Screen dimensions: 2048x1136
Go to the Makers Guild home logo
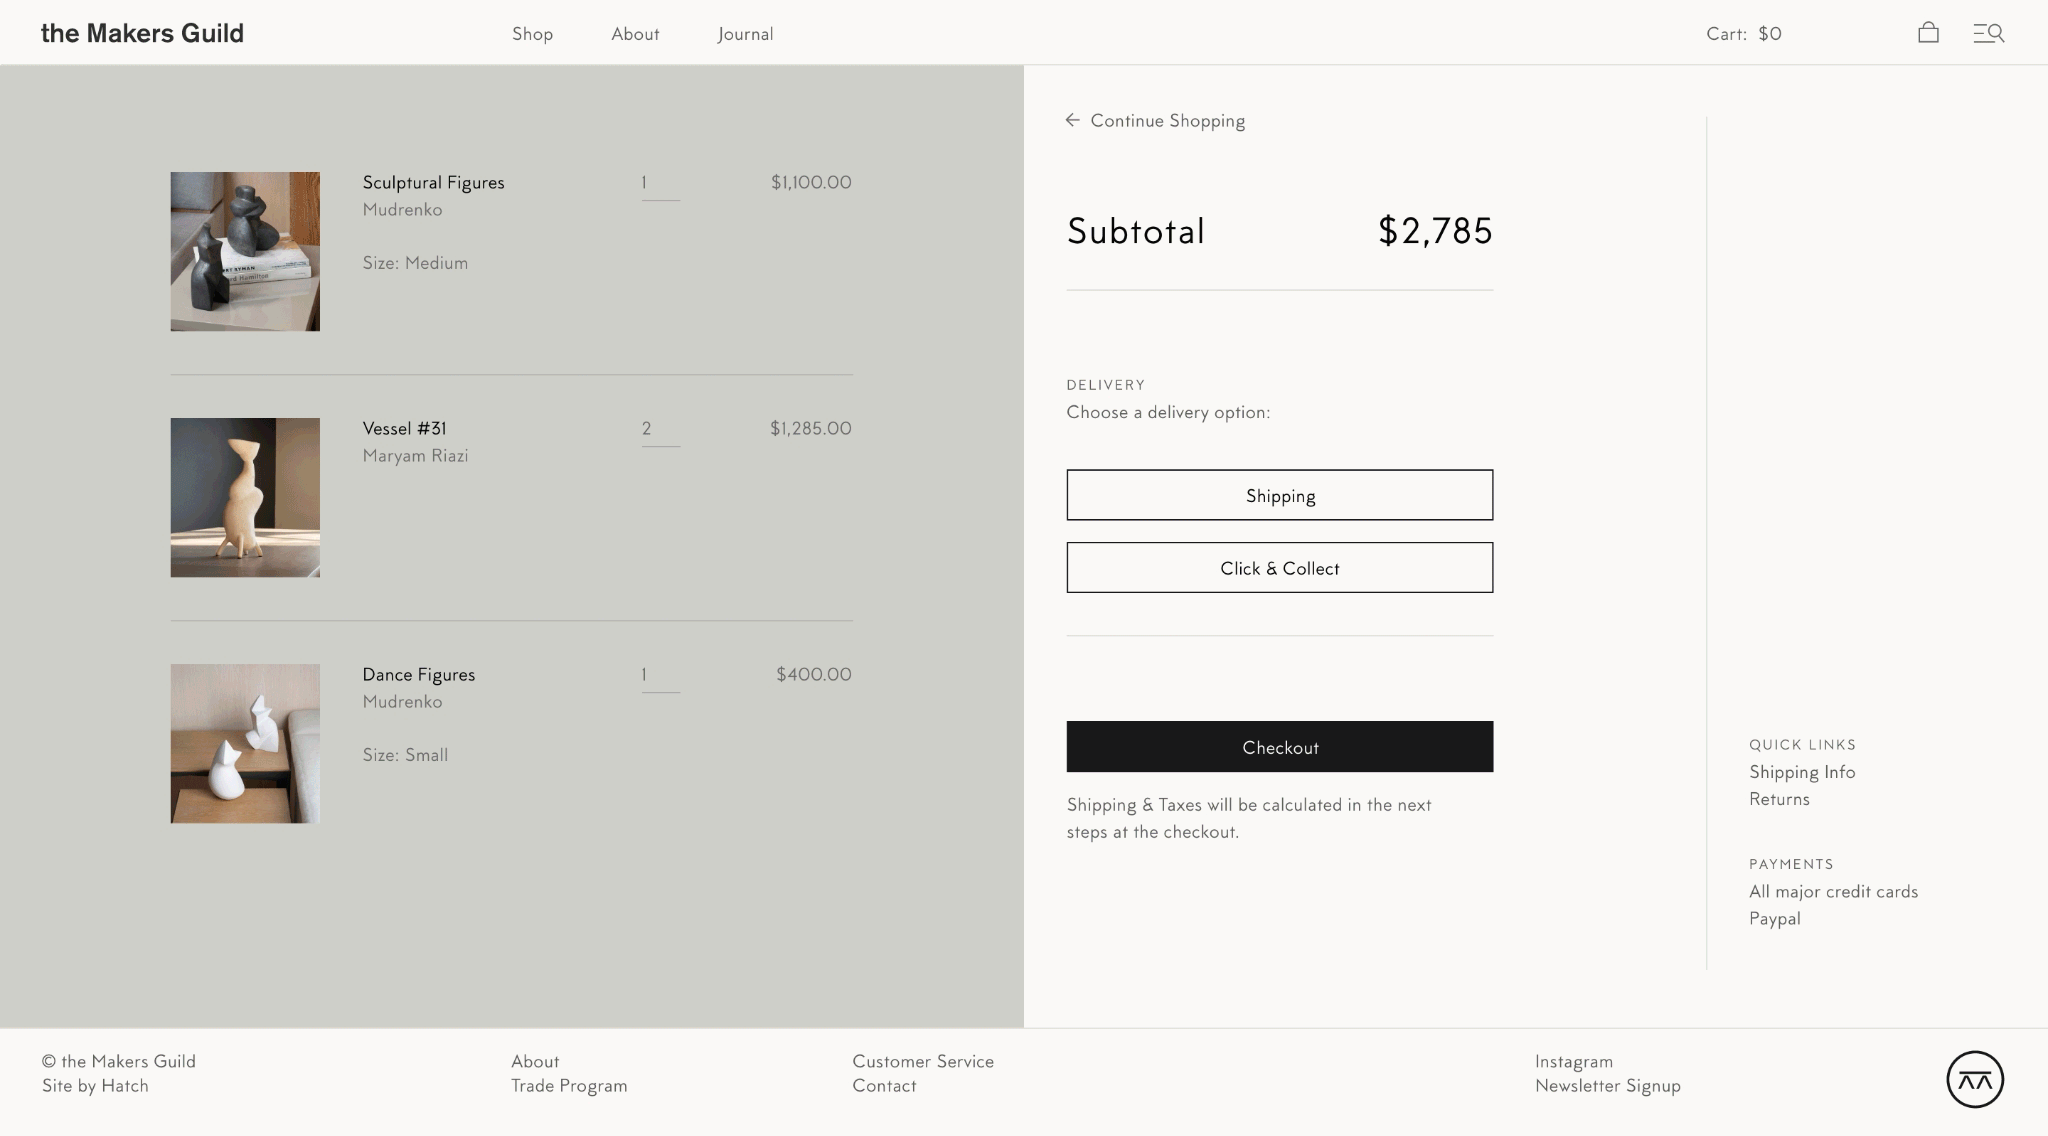[x=142, y=33]
